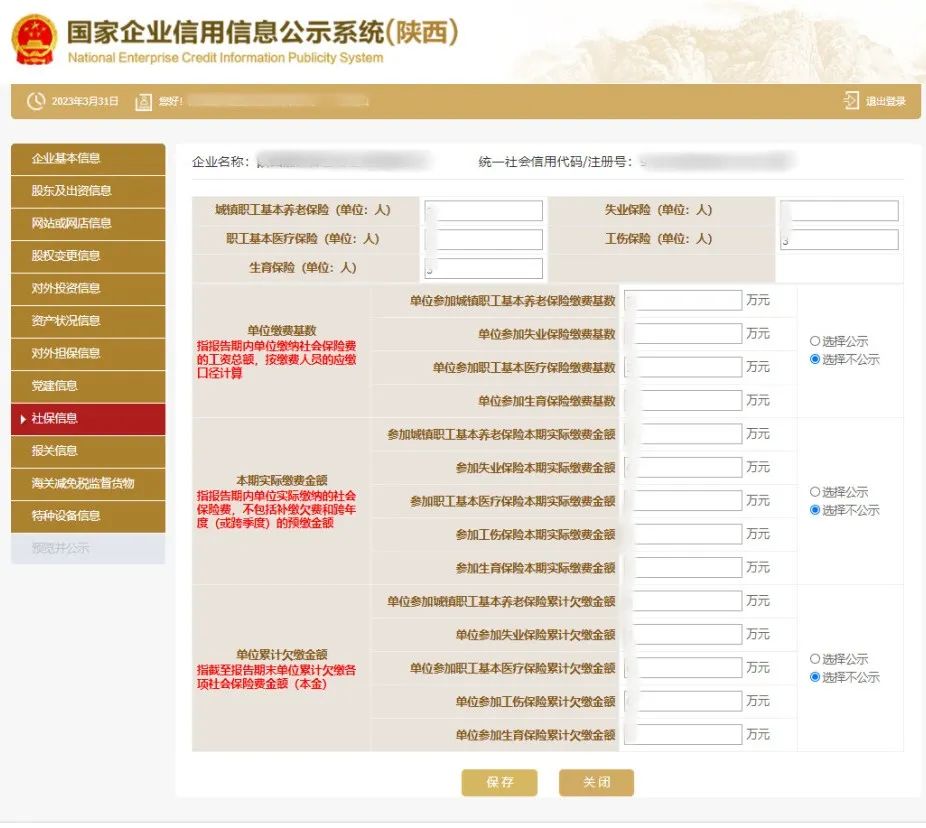Select 选择不公示 for 单位累计欠缴金额 section
The height and width of the screenshot is (828, 926).
tap(815, 677)
